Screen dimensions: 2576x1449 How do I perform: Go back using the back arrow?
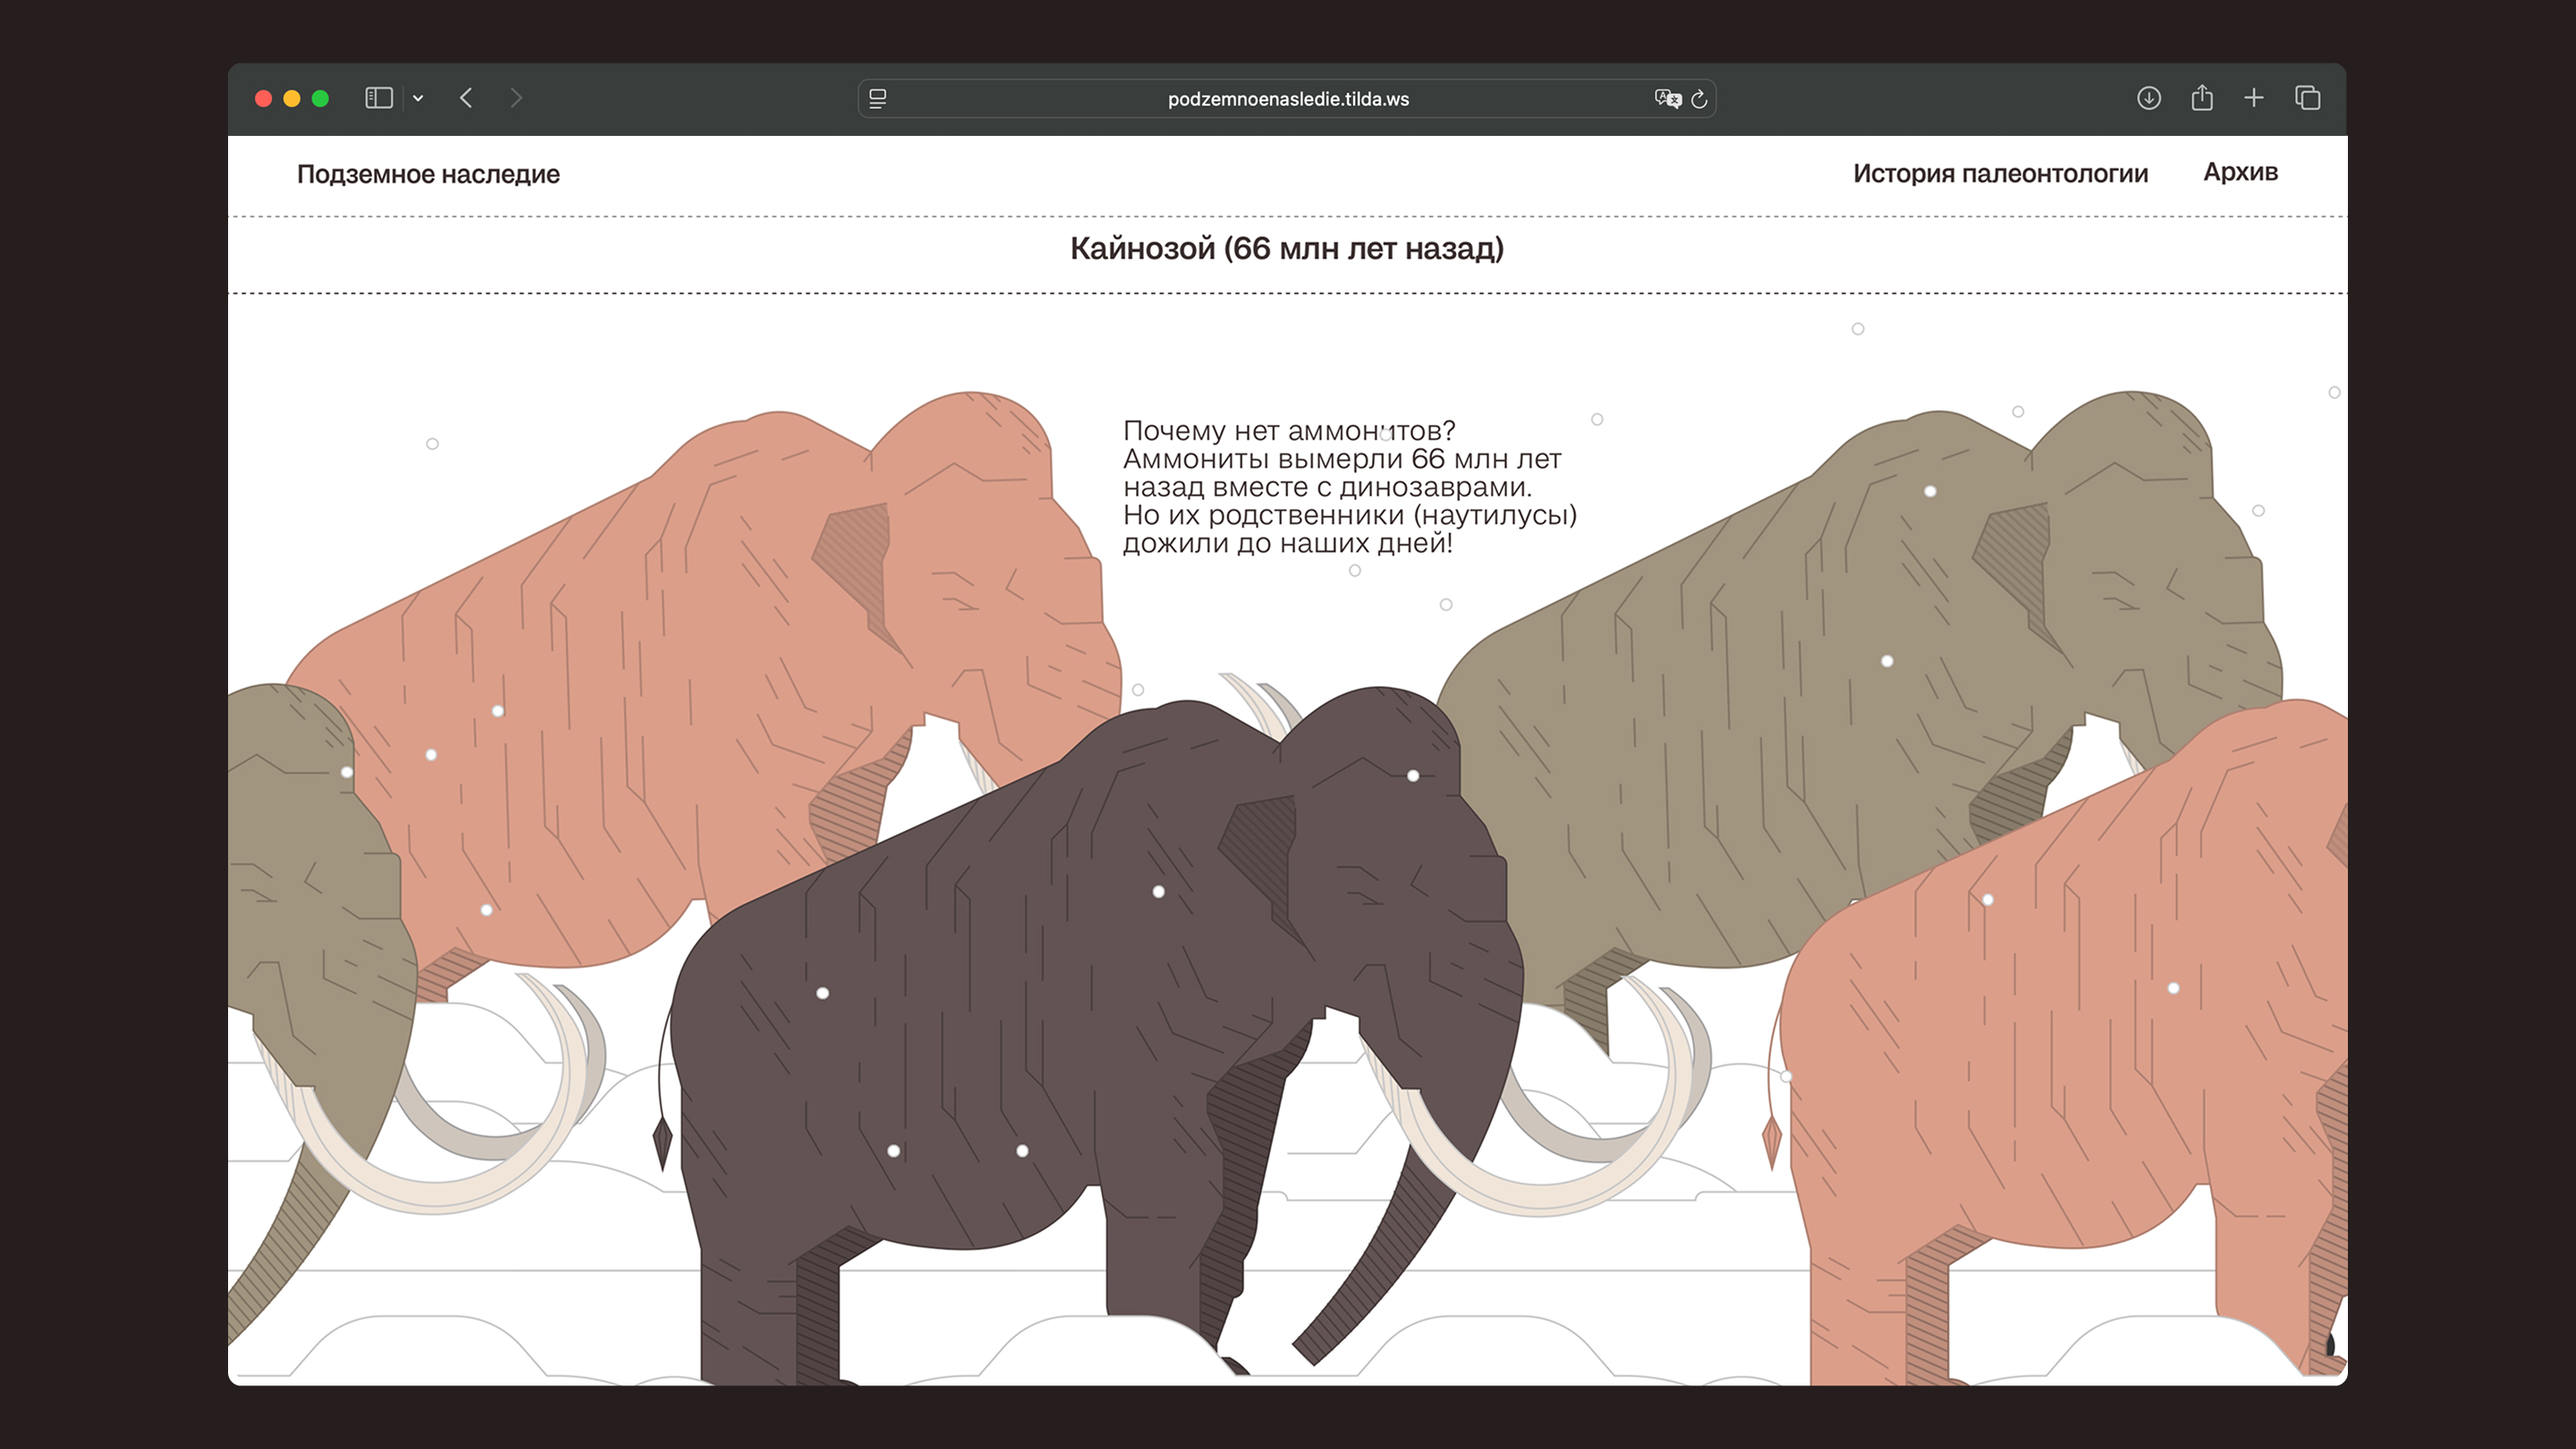point(466,98)
